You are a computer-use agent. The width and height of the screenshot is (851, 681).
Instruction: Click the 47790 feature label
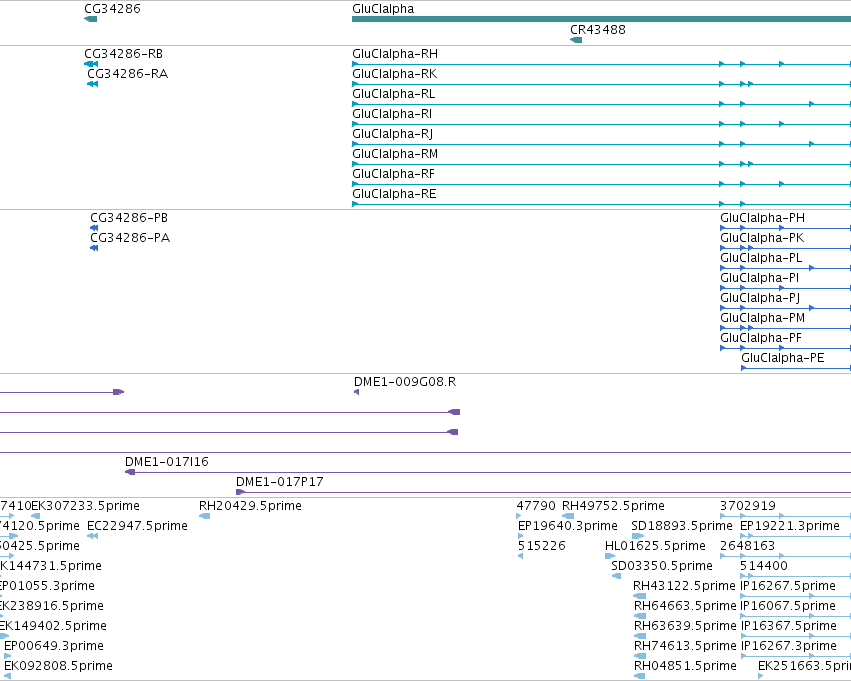536,506
